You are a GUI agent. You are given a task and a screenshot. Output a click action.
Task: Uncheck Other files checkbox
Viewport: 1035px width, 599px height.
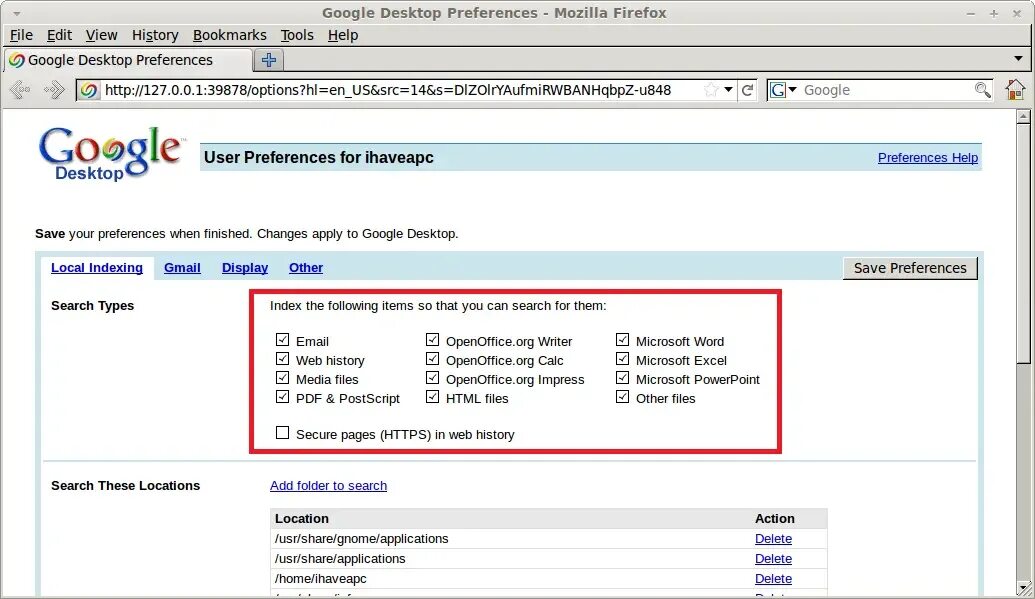point(622,397)
